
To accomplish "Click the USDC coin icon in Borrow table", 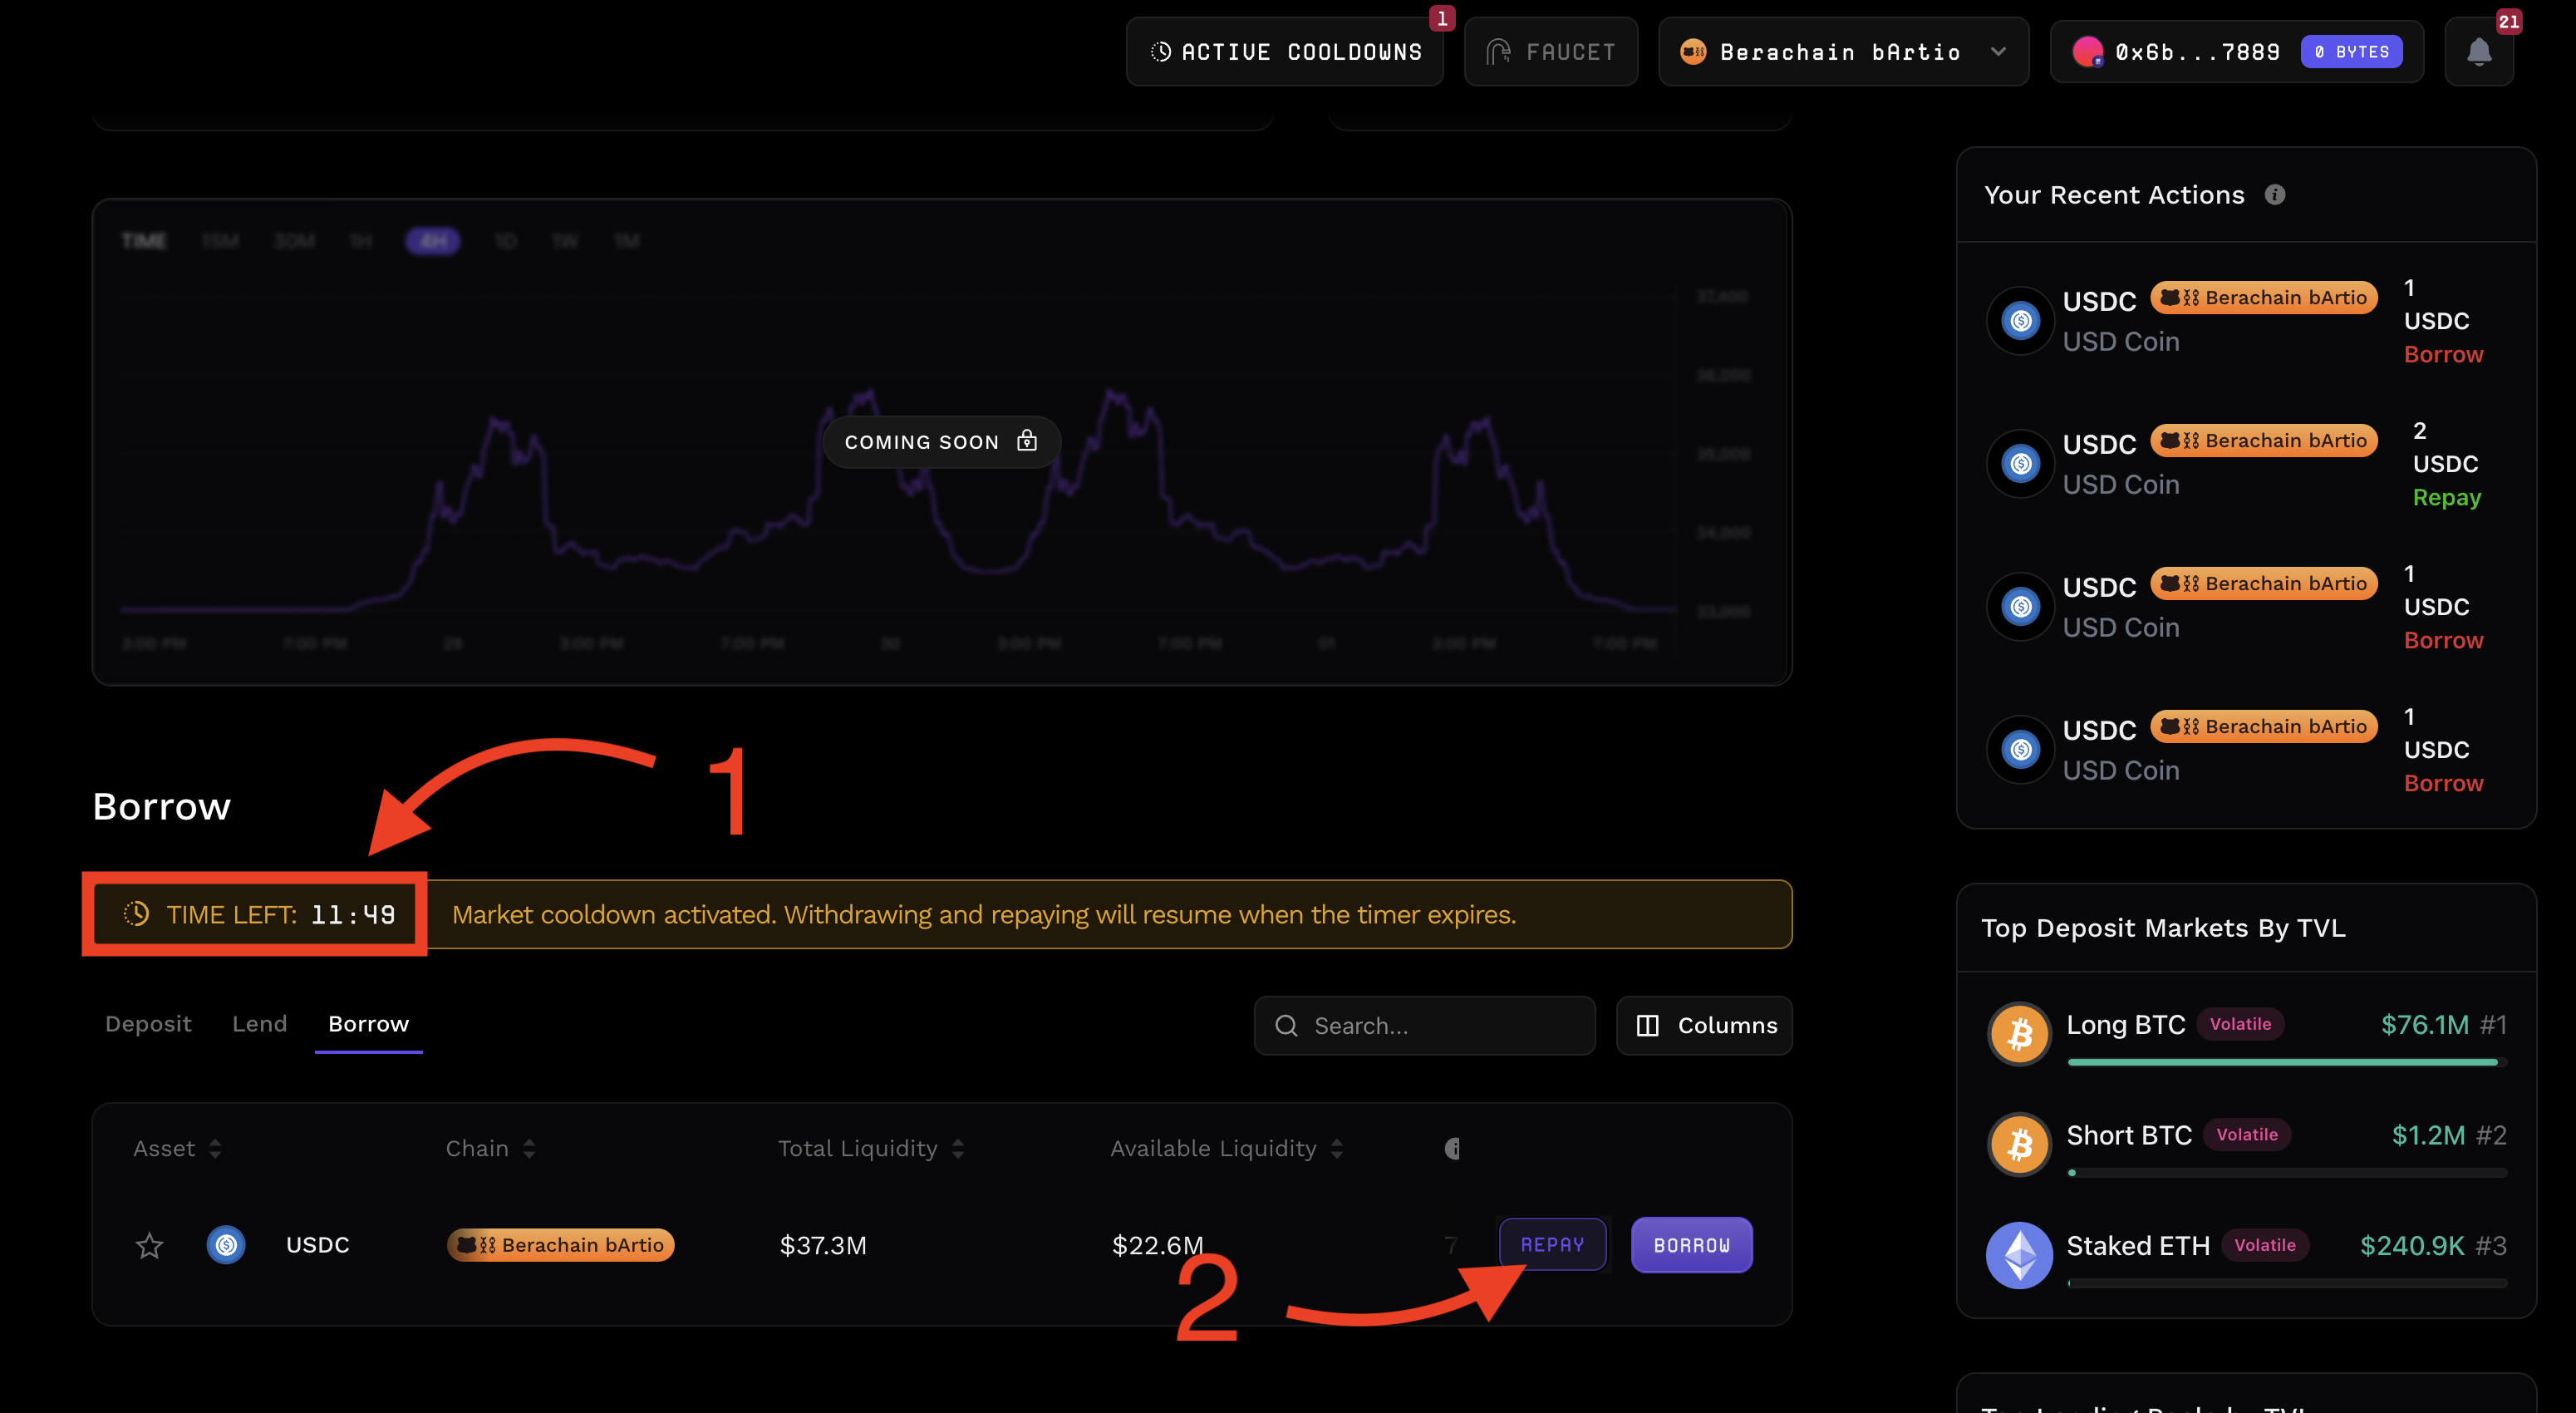I will pyautogui.click(x=226, y=1245).
